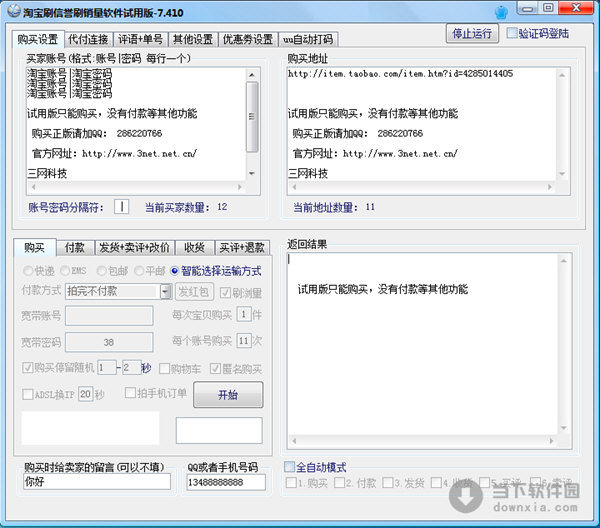Viewport: 600px width, 528px height.
Task: Click the 宽带账号 input field
Action: point(109,316)
